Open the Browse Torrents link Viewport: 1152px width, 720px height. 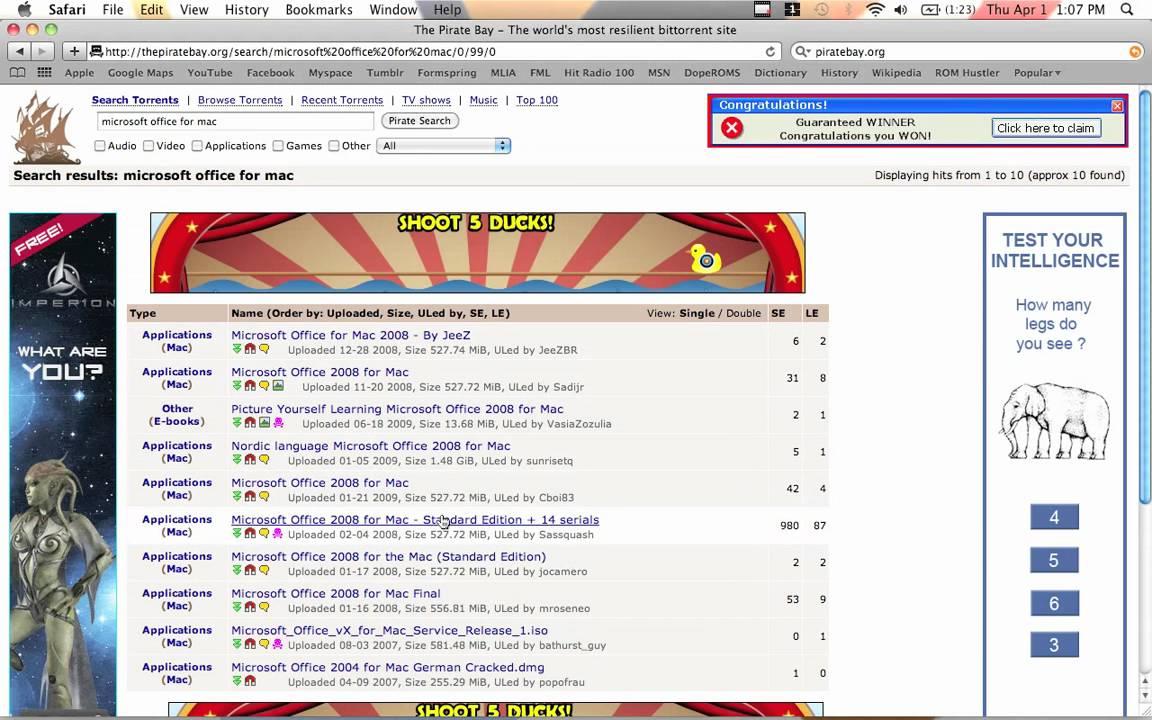pos(240,100)
